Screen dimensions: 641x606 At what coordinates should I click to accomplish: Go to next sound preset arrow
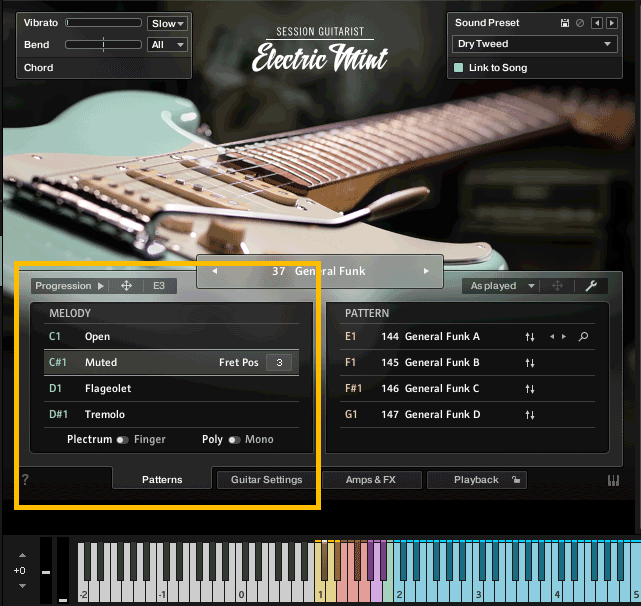point(612,23)
